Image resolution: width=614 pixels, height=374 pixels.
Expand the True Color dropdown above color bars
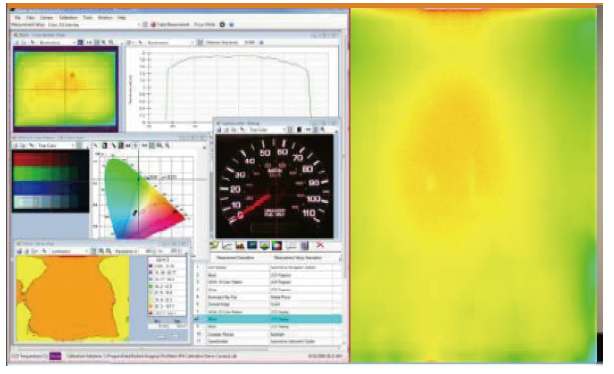[x=56, y=146]
